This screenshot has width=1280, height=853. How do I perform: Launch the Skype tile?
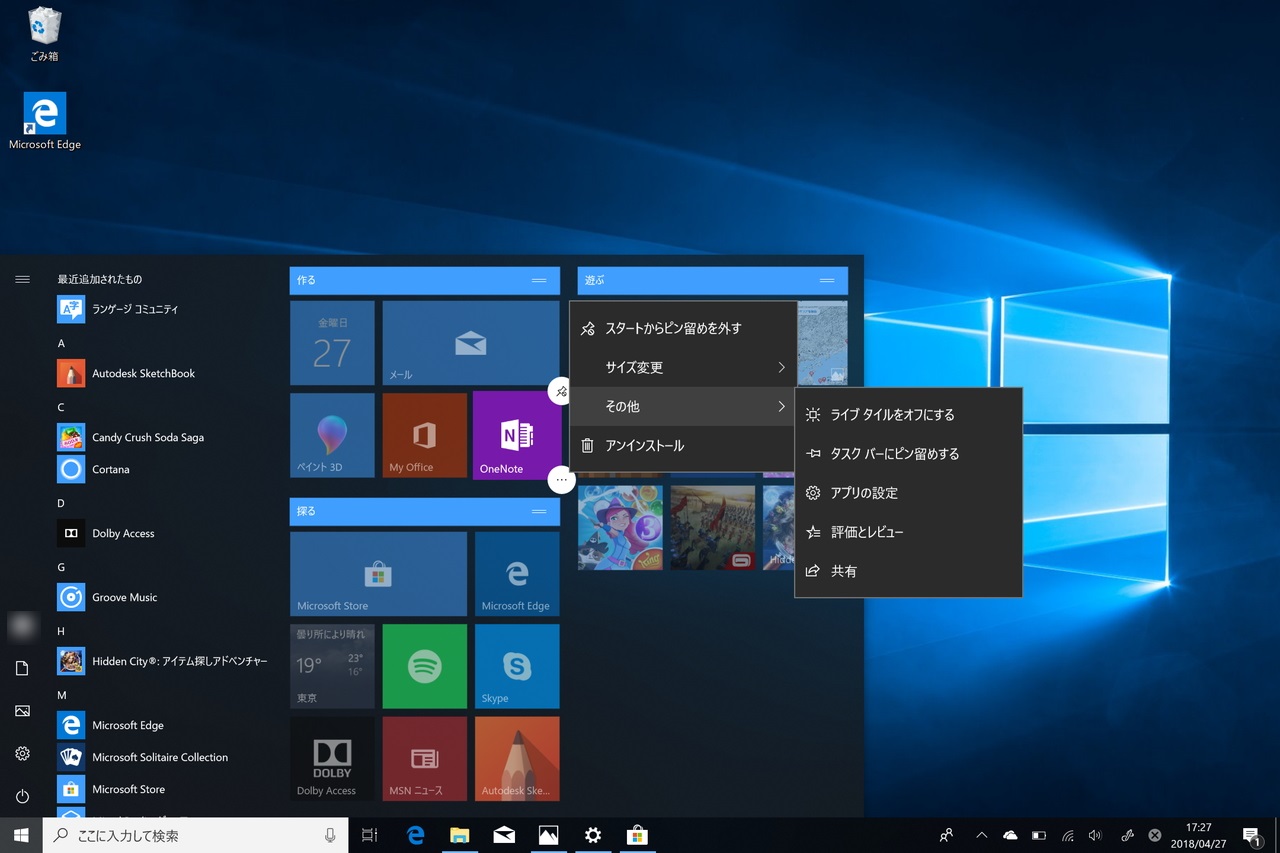517,666
